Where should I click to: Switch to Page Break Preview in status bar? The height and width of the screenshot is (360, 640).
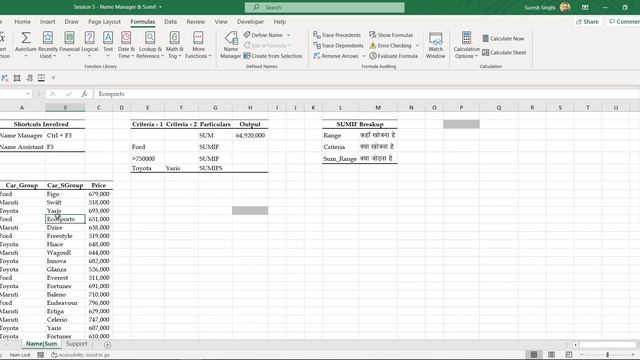click(x=569, y=354)
